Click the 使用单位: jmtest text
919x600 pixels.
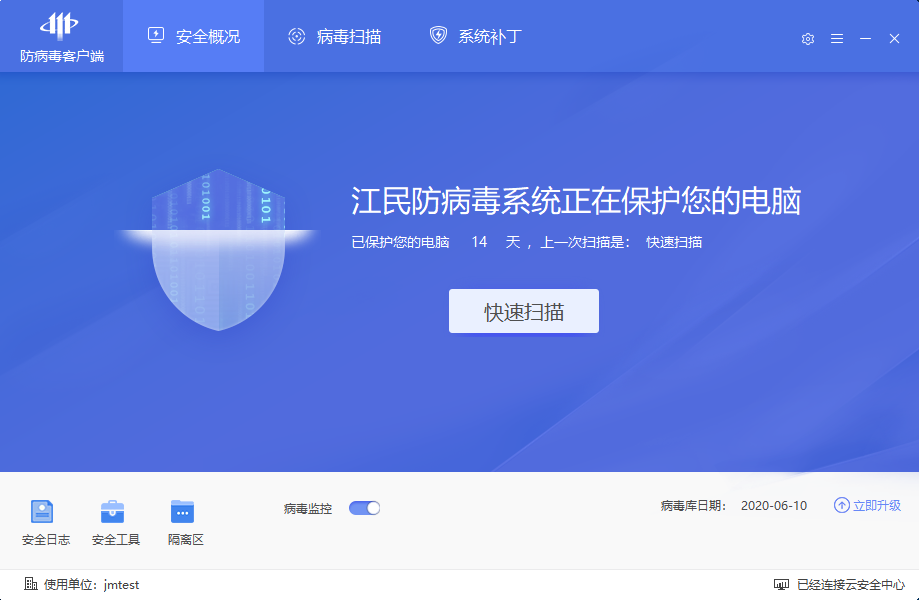pos(91,585)
